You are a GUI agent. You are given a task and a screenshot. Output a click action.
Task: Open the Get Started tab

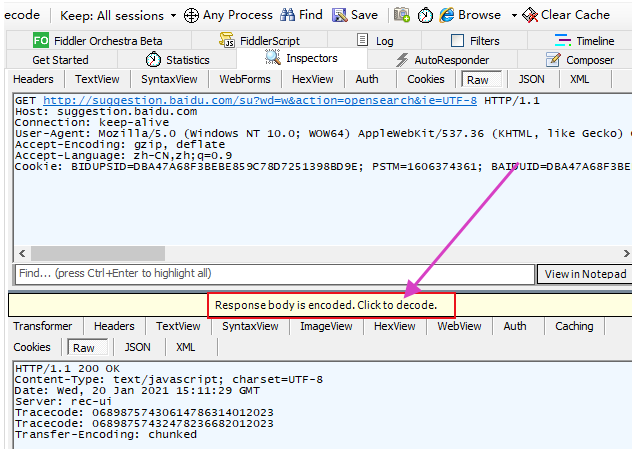[60, 60]
